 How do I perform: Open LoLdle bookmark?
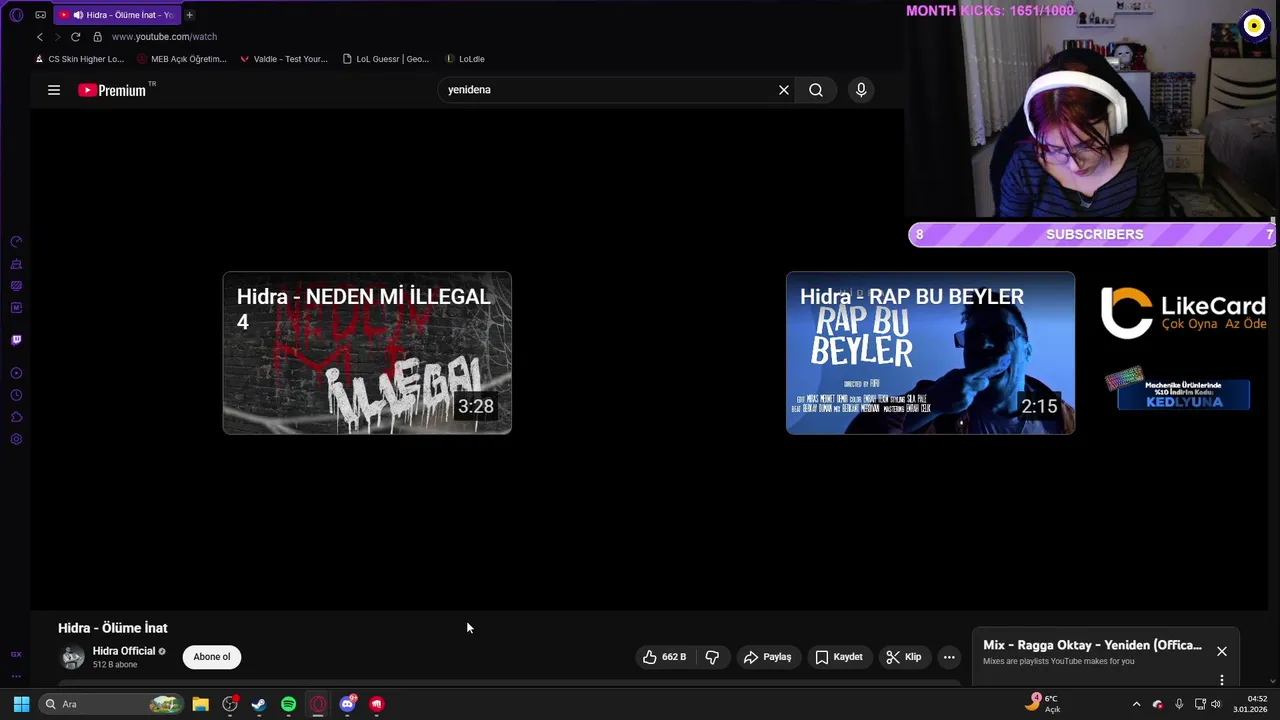tap(464, 59)
